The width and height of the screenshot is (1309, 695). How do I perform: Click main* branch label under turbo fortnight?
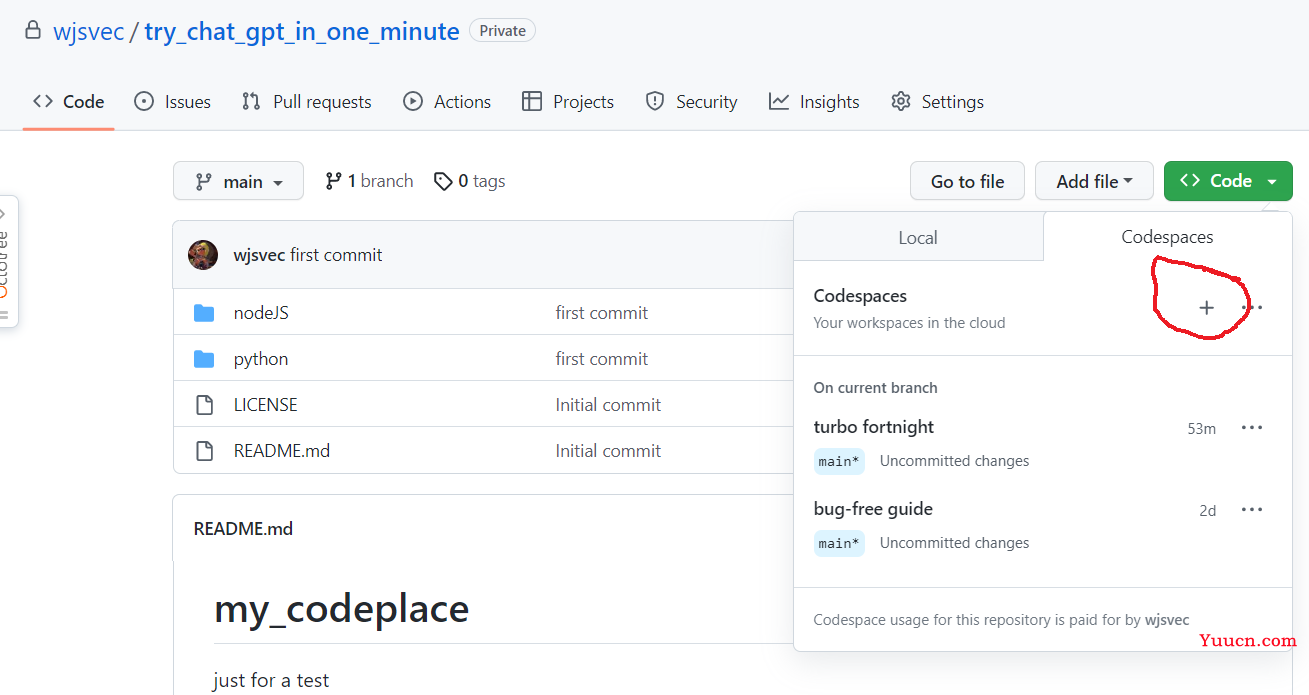(x=839, y=461)
